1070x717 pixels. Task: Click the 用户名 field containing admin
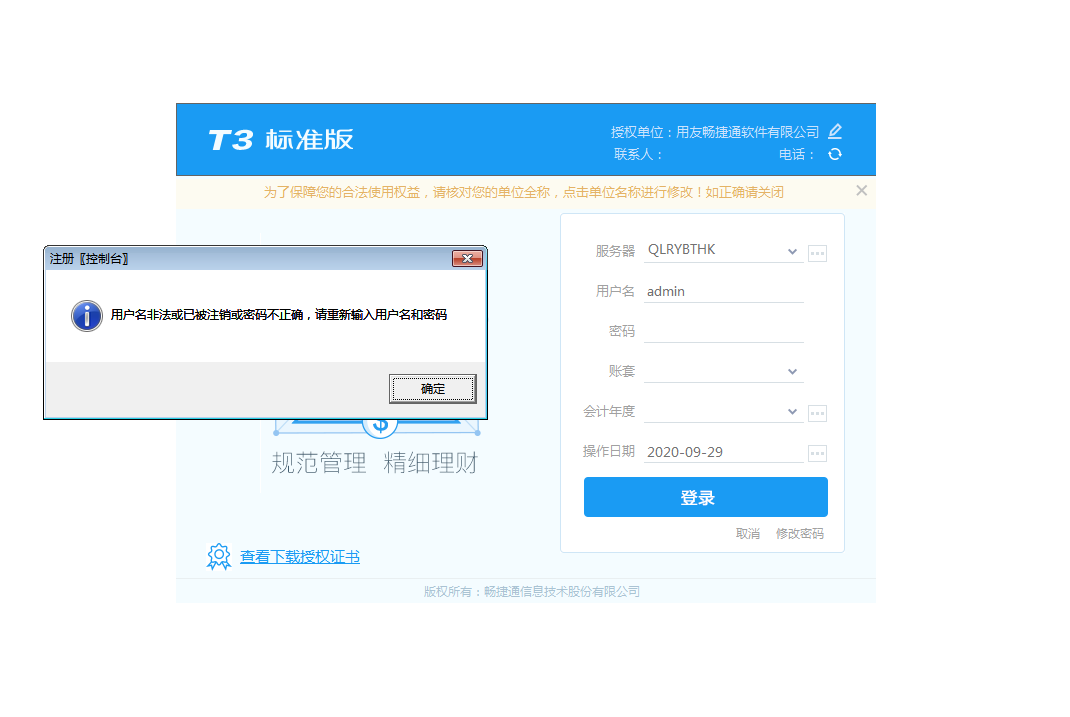pos(723,291)
